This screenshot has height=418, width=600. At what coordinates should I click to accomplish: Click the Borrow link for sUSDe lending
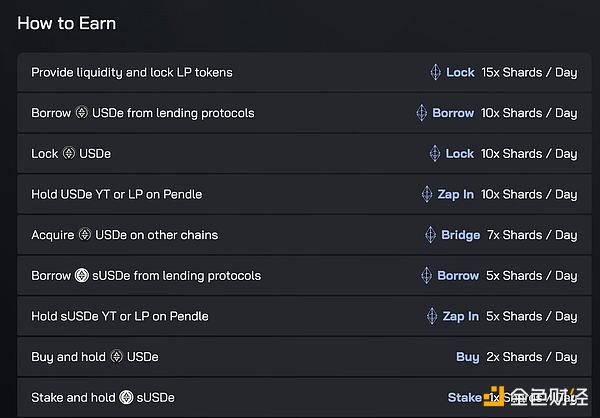point(458,275)
